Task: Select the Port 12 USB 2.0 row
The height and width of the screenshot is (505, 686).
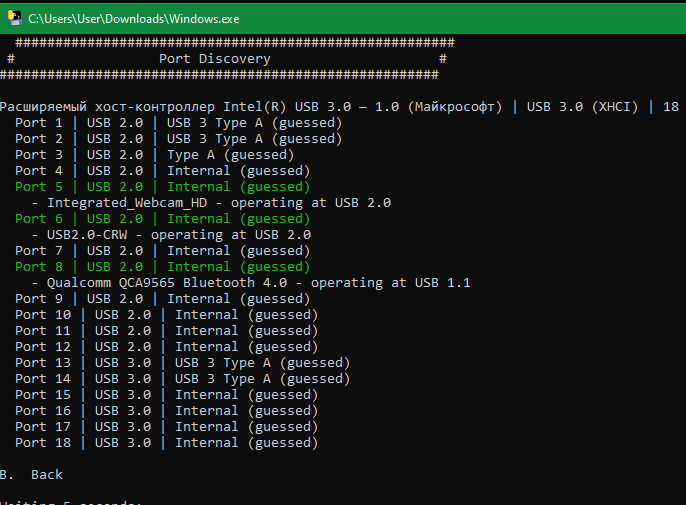Action: pos(166,347)
